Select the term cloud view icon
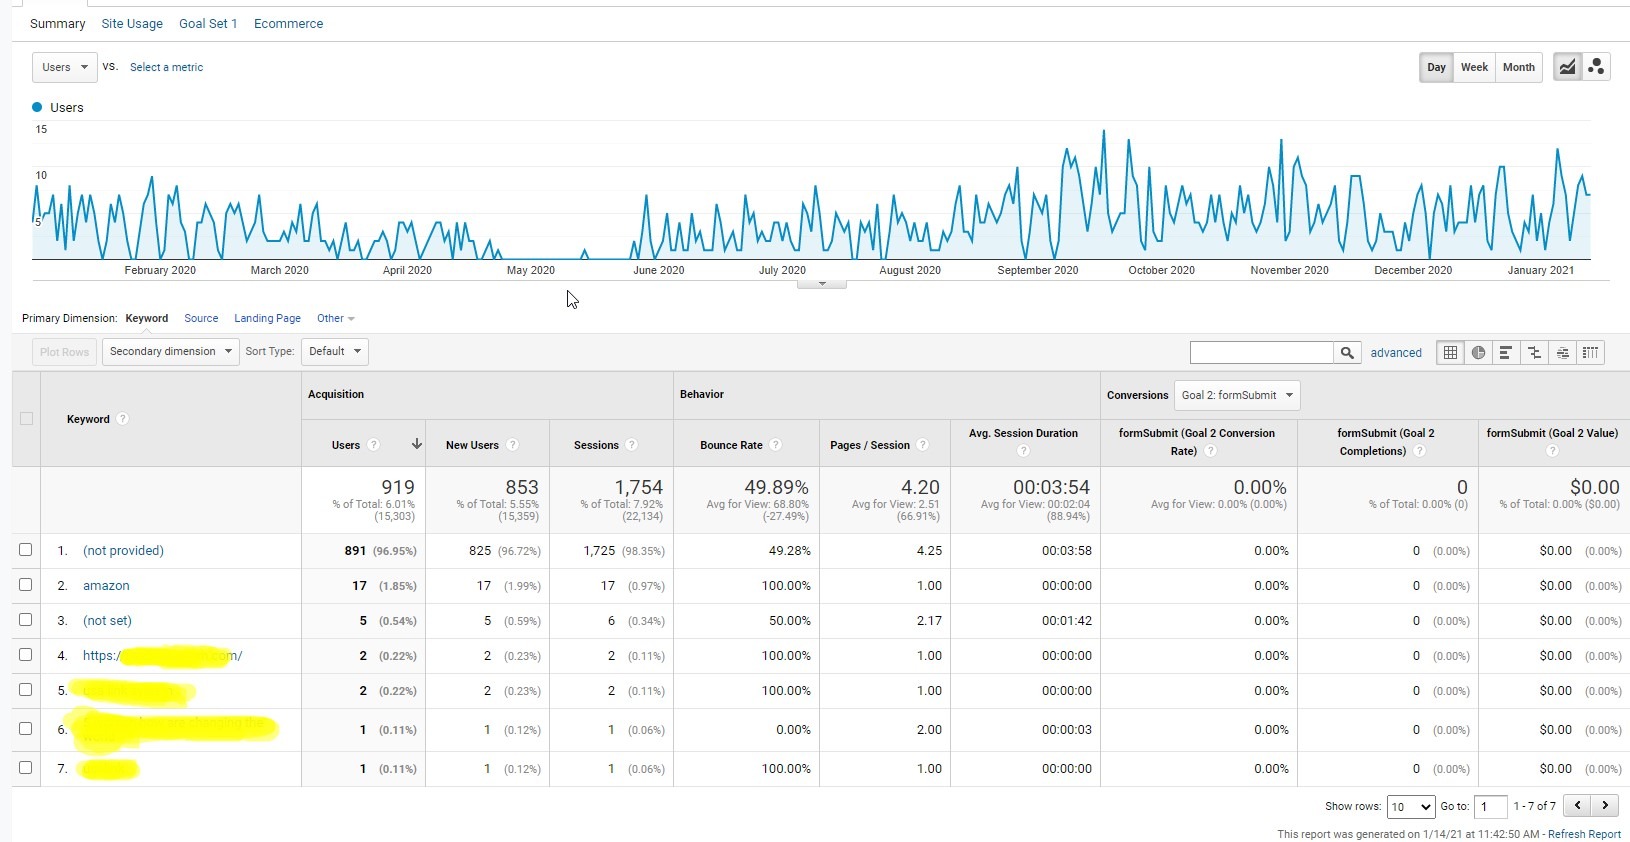The height and width of the screenshot is (842, 1630). [x=1562, y=352]
